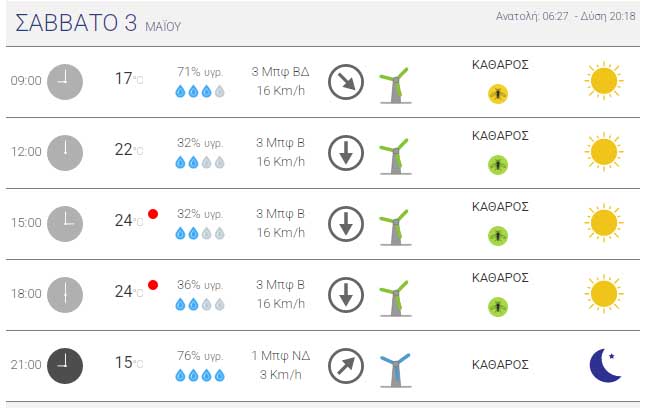Click the southwest wind arrow at 21:00
The height and width of the screenshot is (408, 650).
[346, 366]
